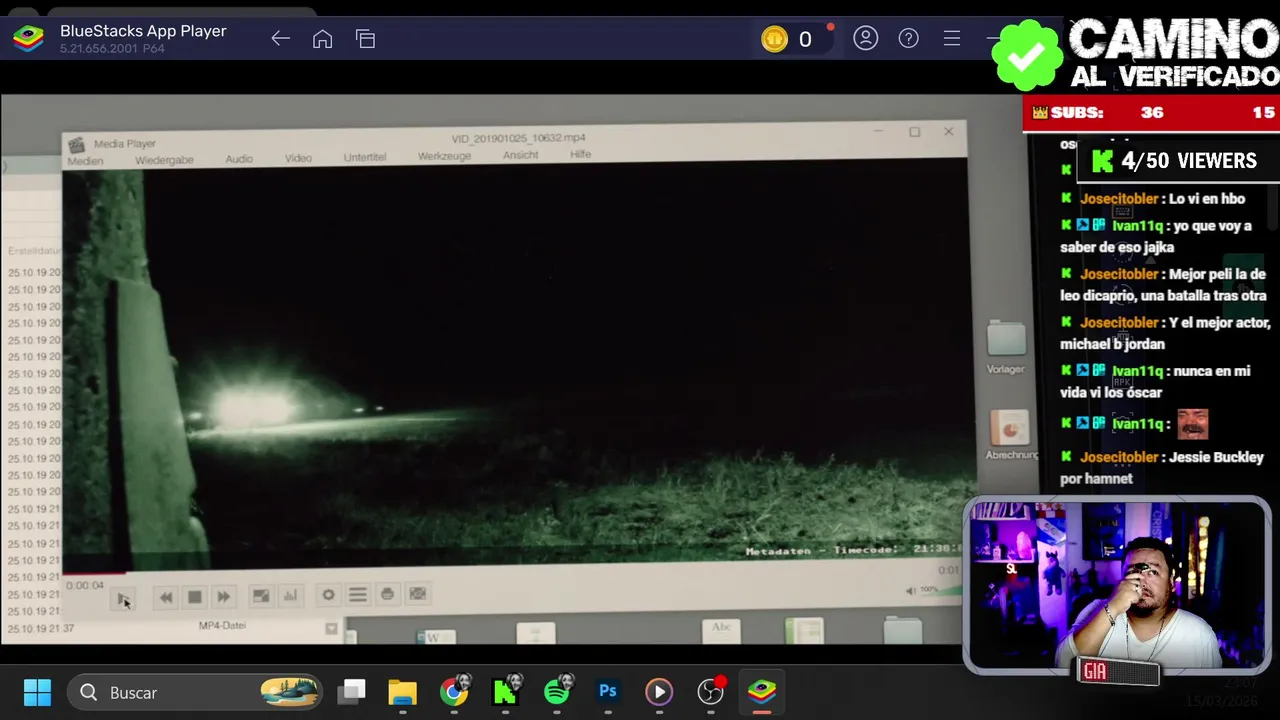This screenshot has width=1280, height=720.
Task: Click Josecitobler's message 'Jessie Buckley por hamnet'
Action: (x=1162, y=467)
